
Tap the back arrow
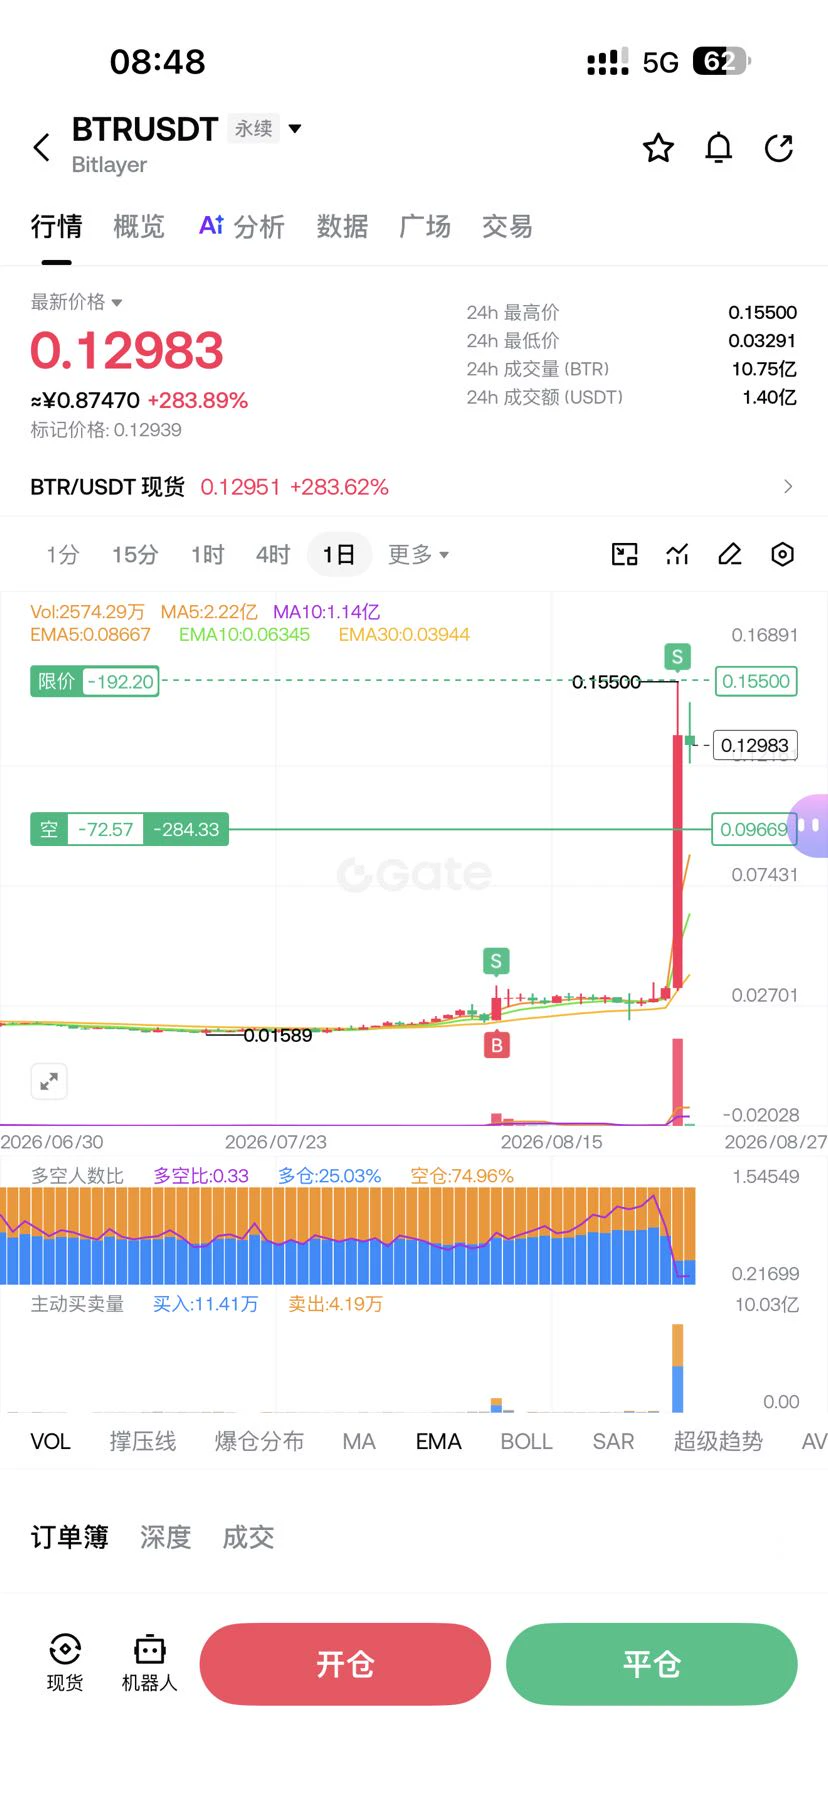42,148
